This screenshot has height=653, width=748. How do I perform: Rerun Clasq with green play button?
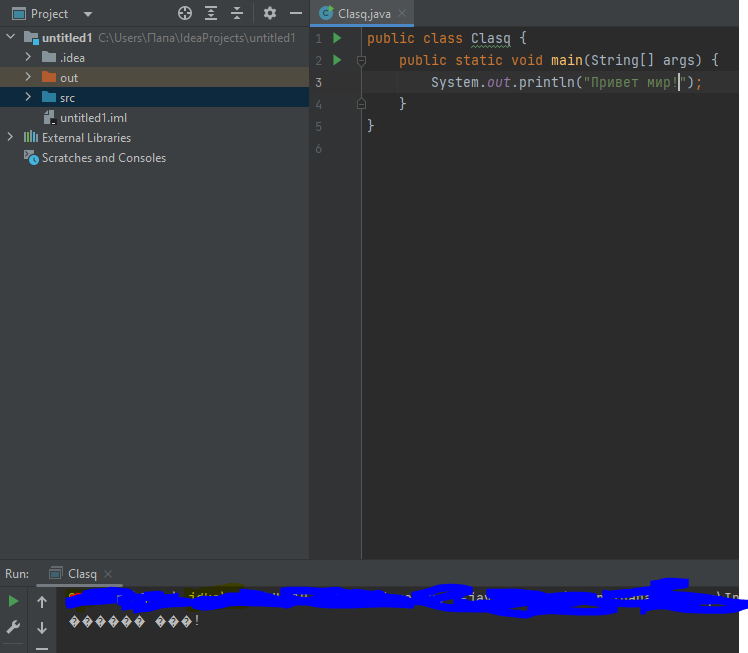[13, 601]
